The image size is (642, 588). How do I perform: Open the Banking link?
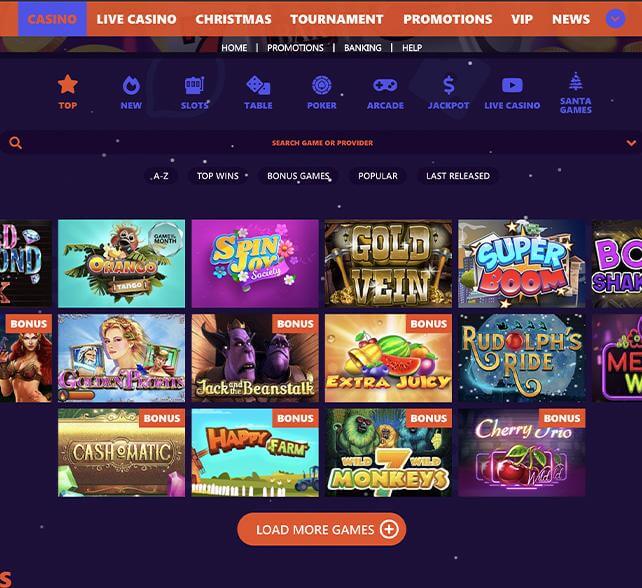pyautogui.click(x=363, y=48)
